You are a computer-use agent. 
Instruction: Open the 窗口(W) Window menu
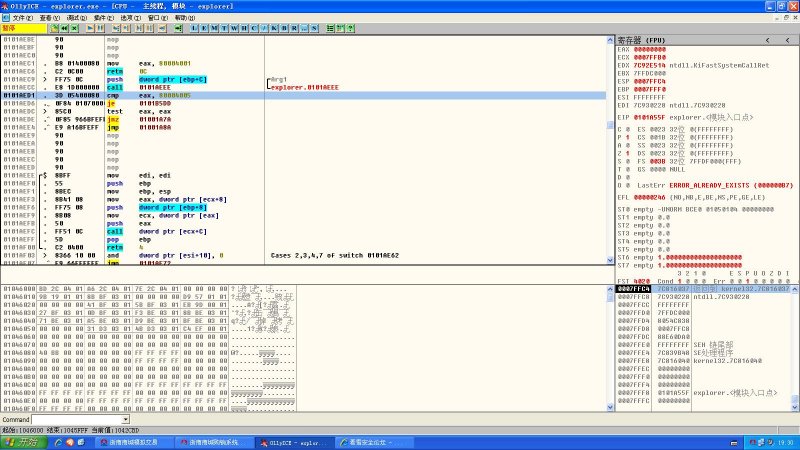pos(158,18)
